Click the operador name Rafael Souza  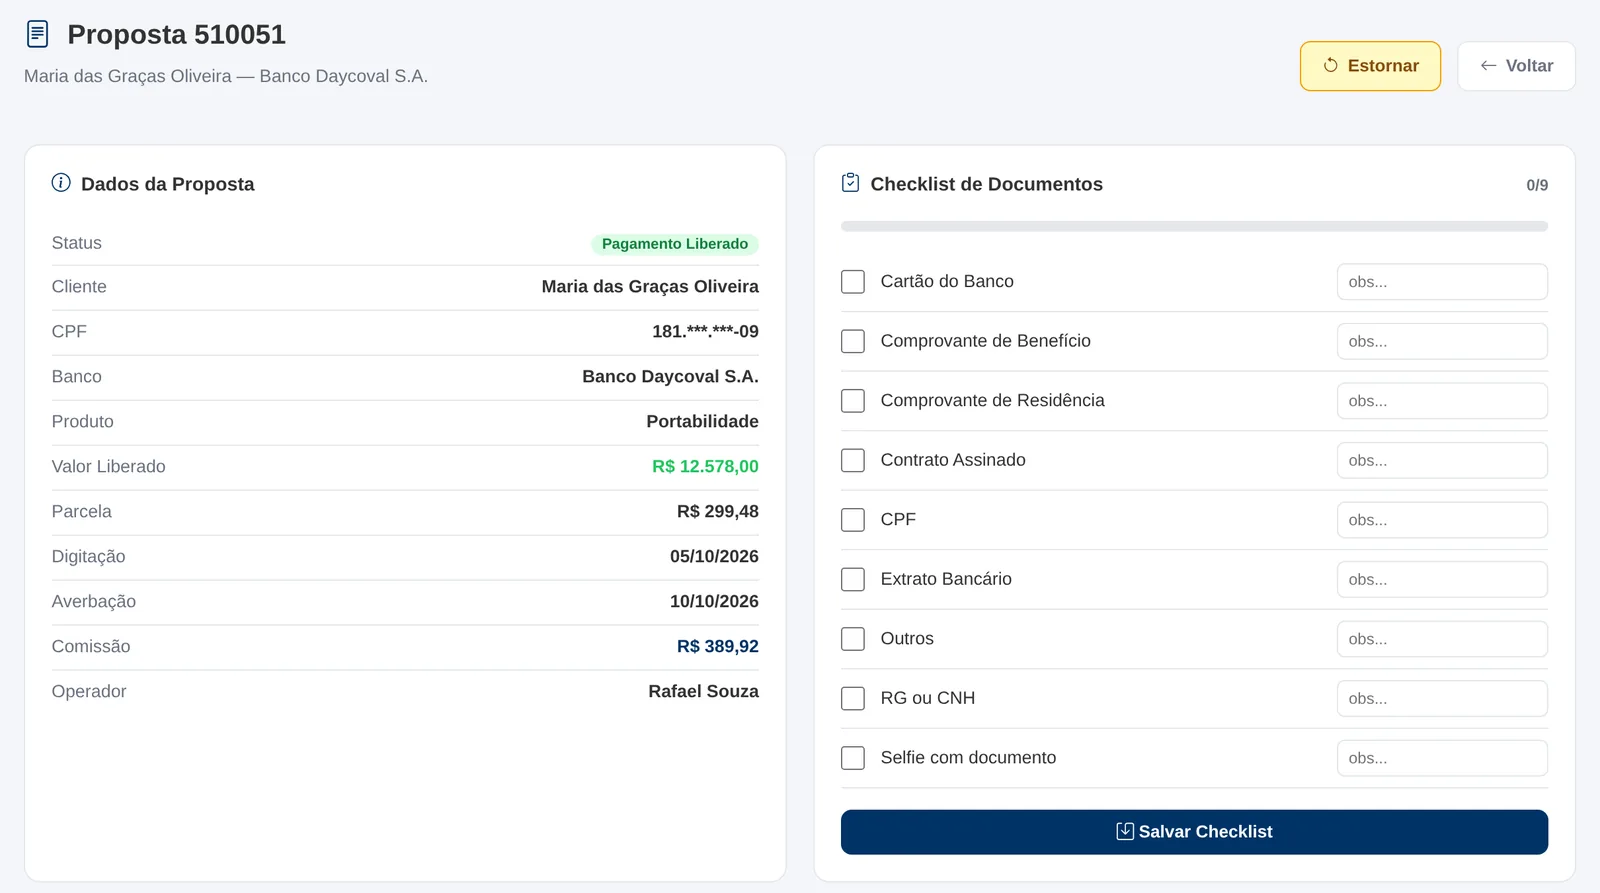703,692
